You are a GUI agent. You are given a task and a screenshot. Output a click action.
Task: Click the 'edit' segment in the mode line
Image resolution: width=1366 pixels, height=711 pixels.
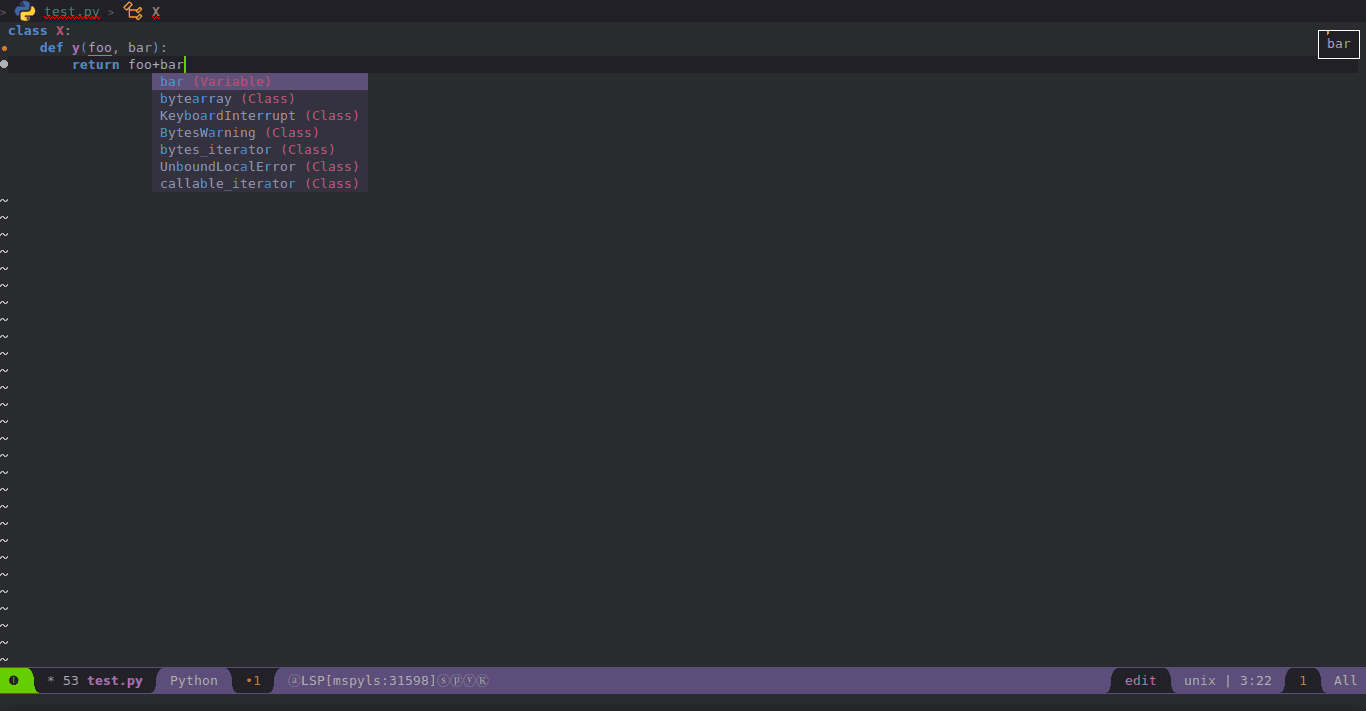tap(1140, 681)
